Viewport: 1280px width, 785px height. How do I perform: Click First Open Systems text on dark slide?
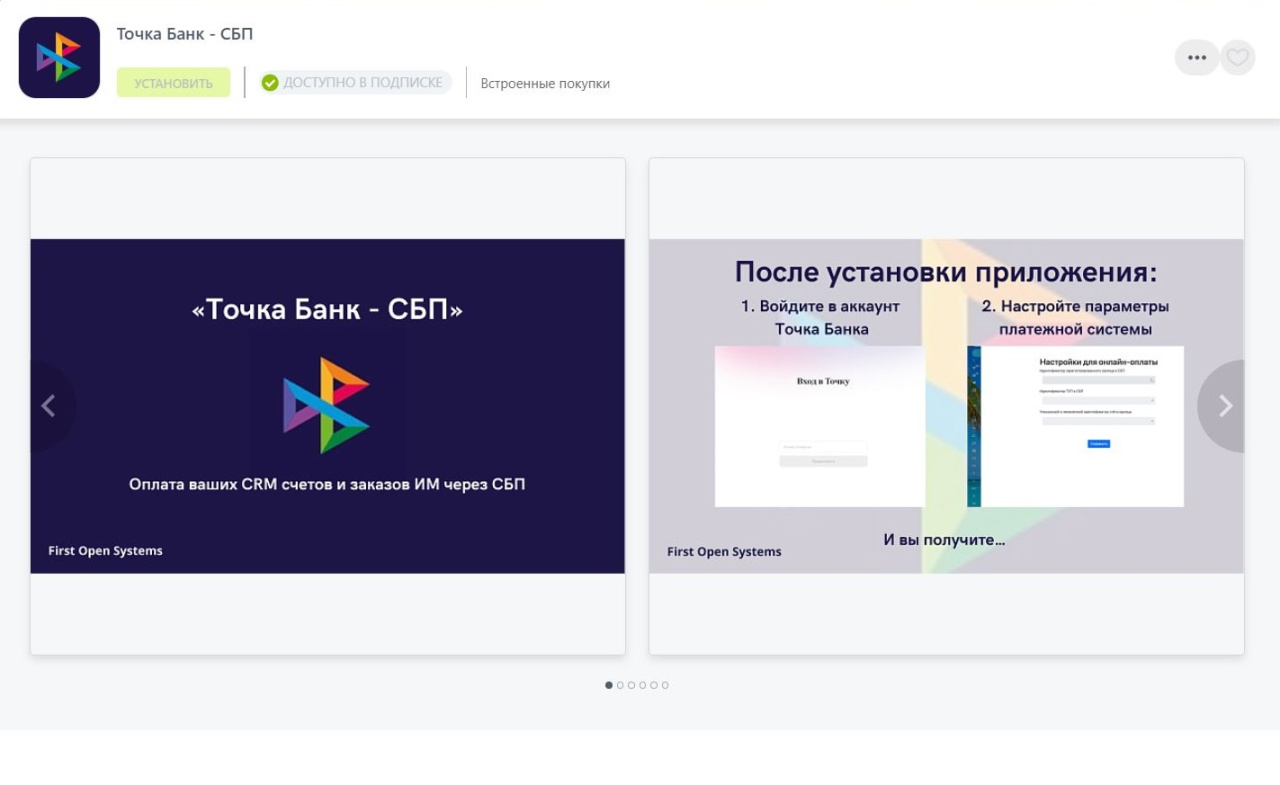(x=105, y=551)
